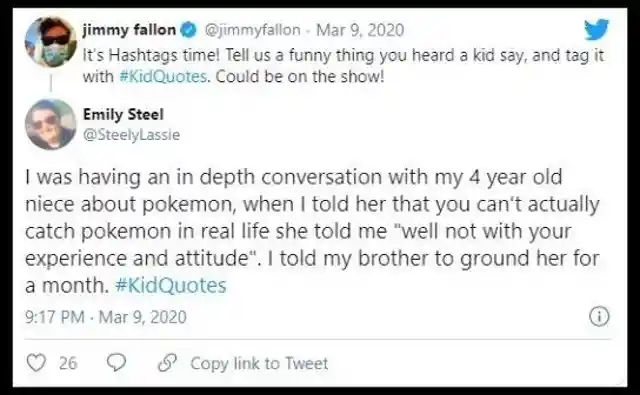Screen dimensions: 640x395
Task: Open the @SteelyLassie handle
Action: pyautogui.click(x=131, y=135)
